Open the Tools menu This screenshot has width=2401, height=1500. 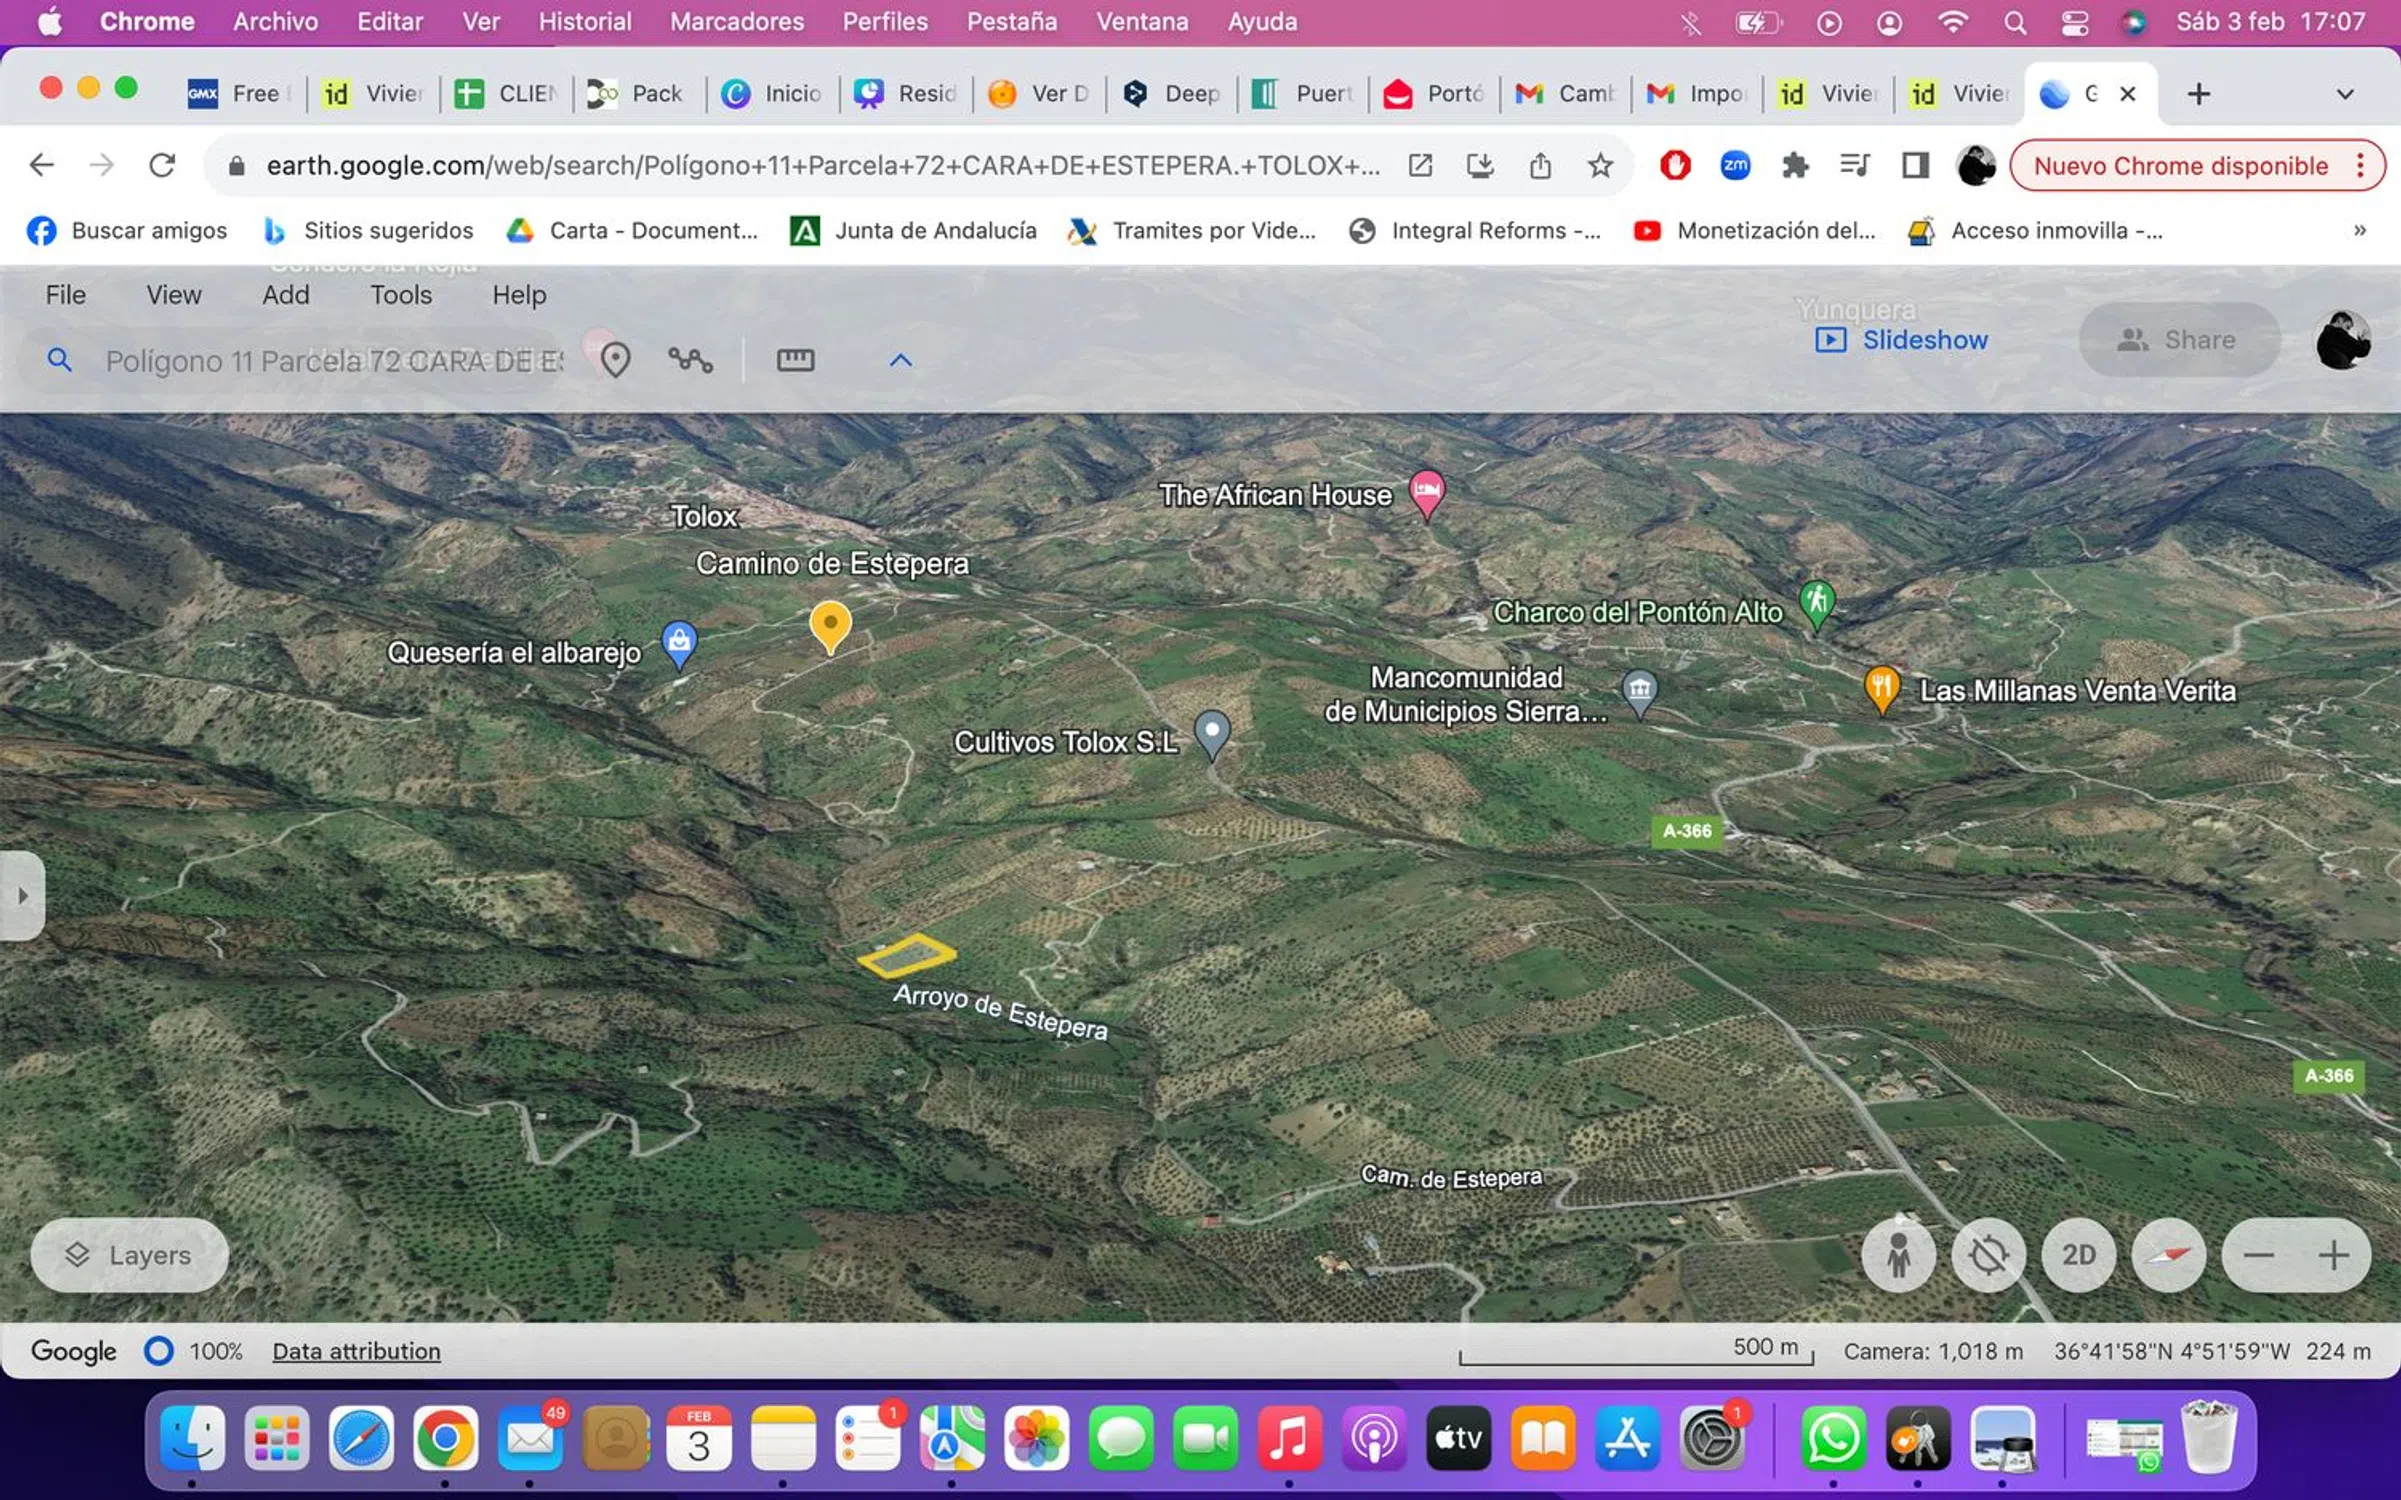coord(401,295)
